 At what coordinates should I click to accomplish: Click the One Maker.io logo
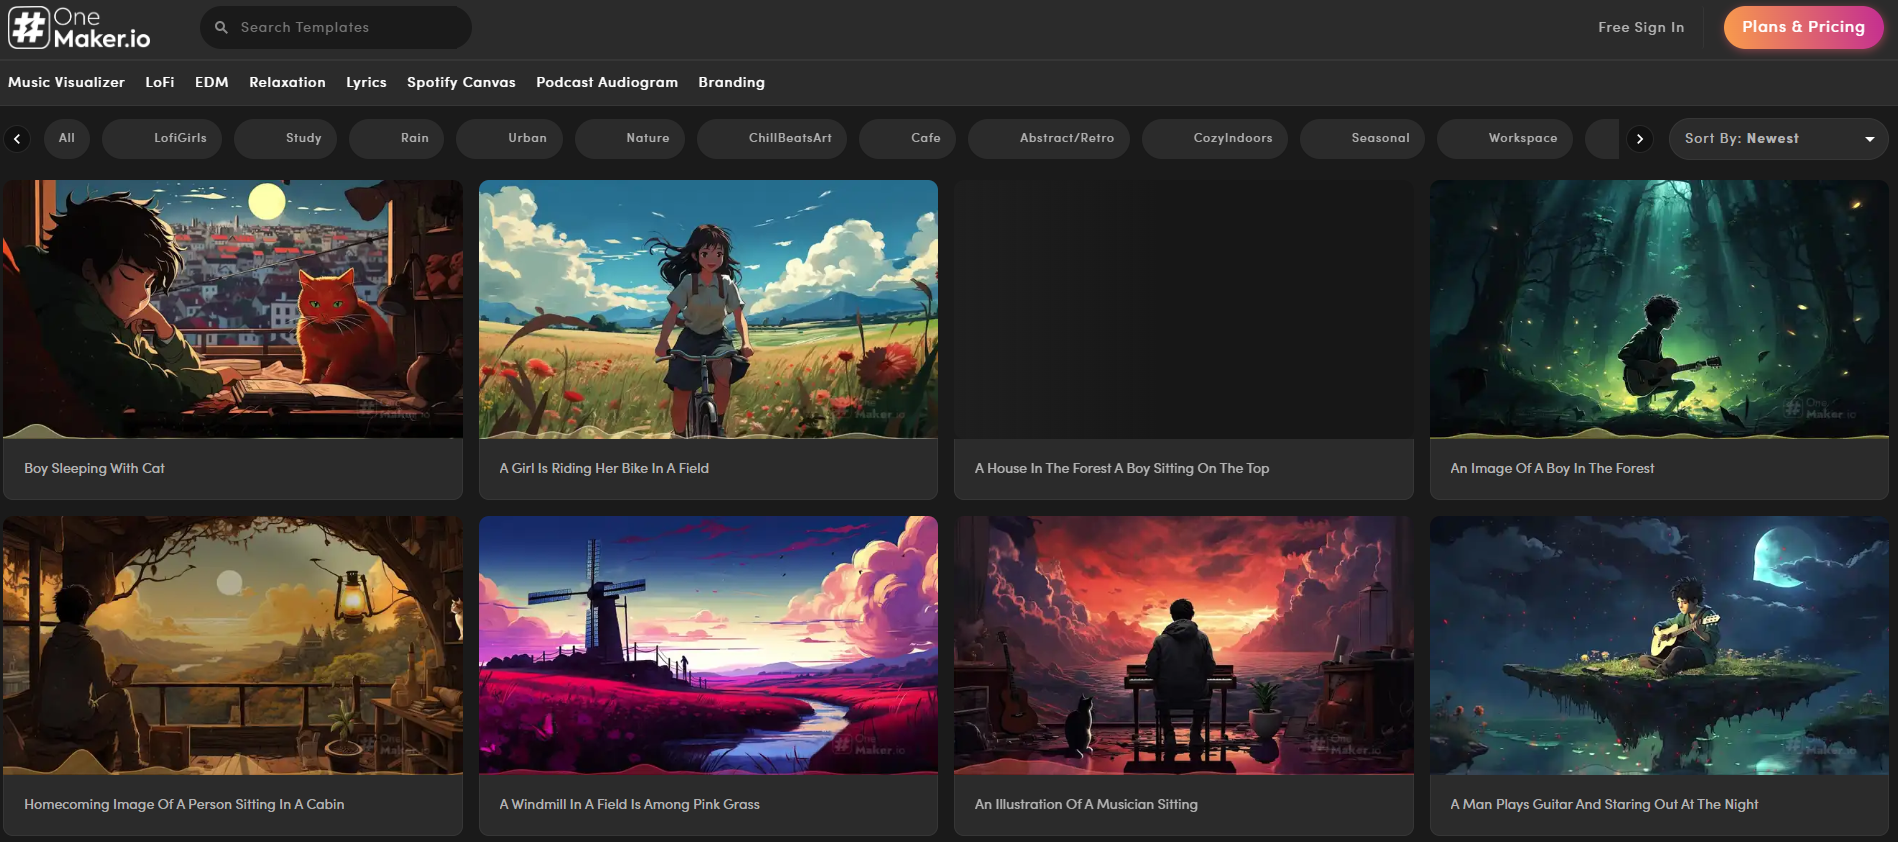pos(79,28)
